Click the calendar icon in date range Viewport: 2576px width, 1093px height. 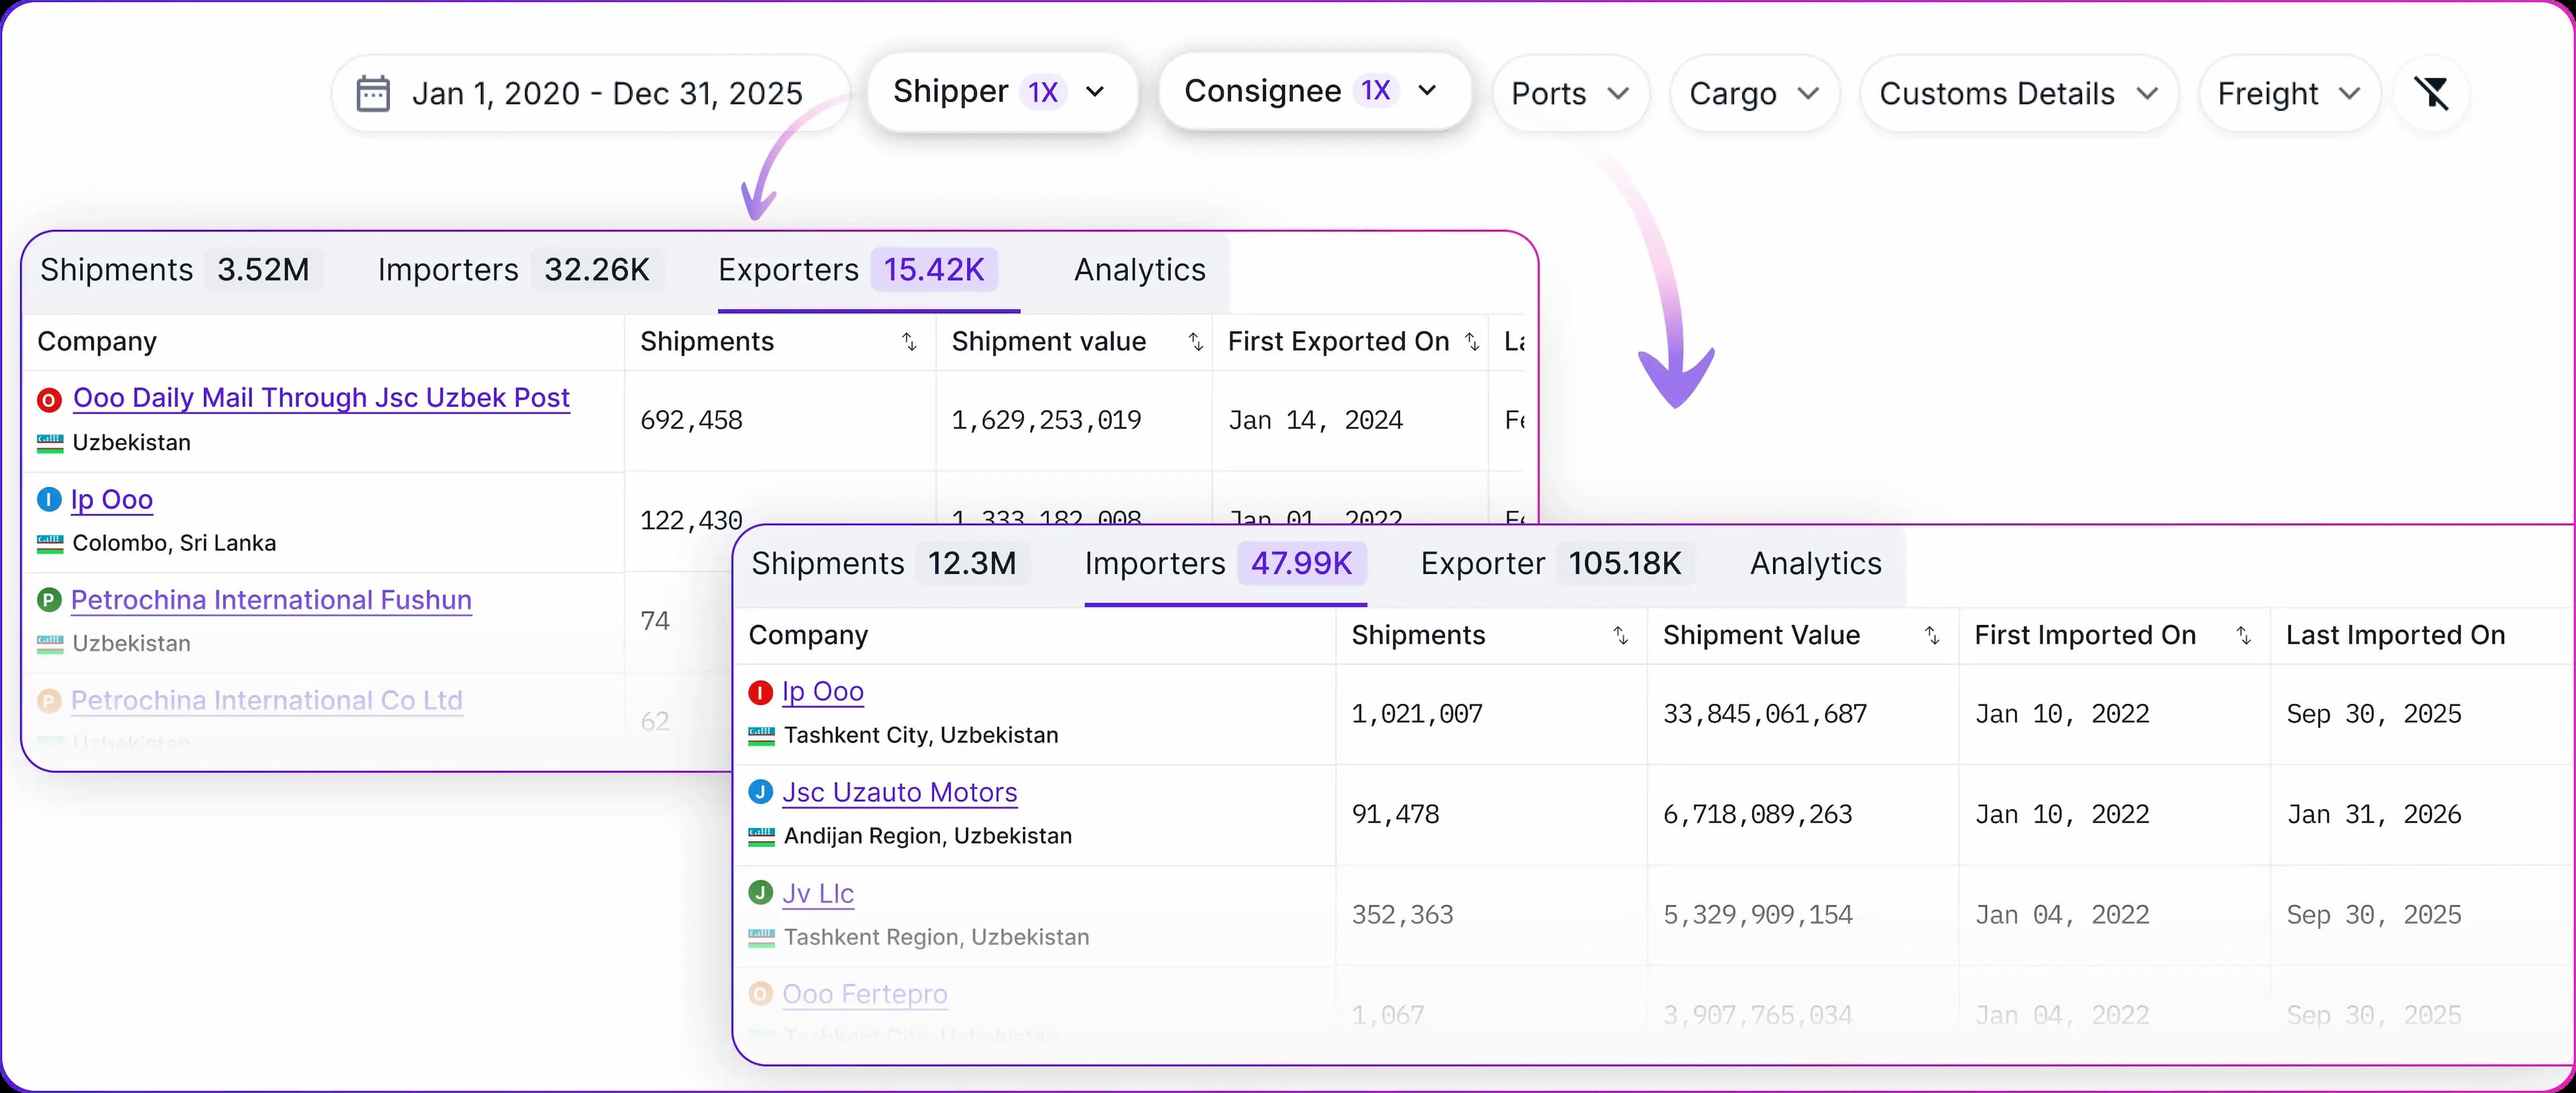(373, 93)
